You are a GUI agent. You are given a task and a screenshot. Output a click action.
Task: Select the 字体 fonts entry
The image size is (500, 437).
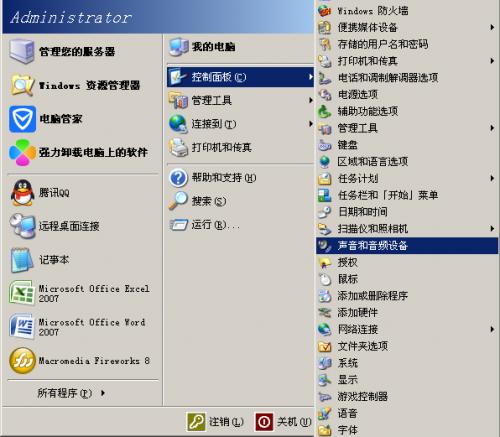click(x=407, y=430)
